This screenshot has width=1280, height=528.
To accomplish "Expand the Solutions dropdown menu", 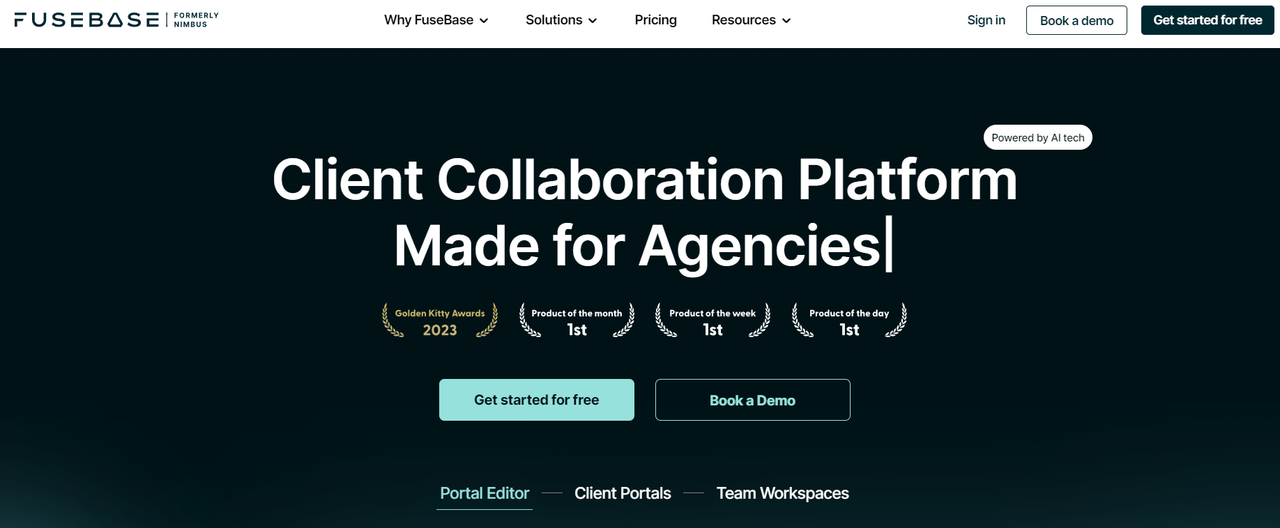I will (561, 20).
